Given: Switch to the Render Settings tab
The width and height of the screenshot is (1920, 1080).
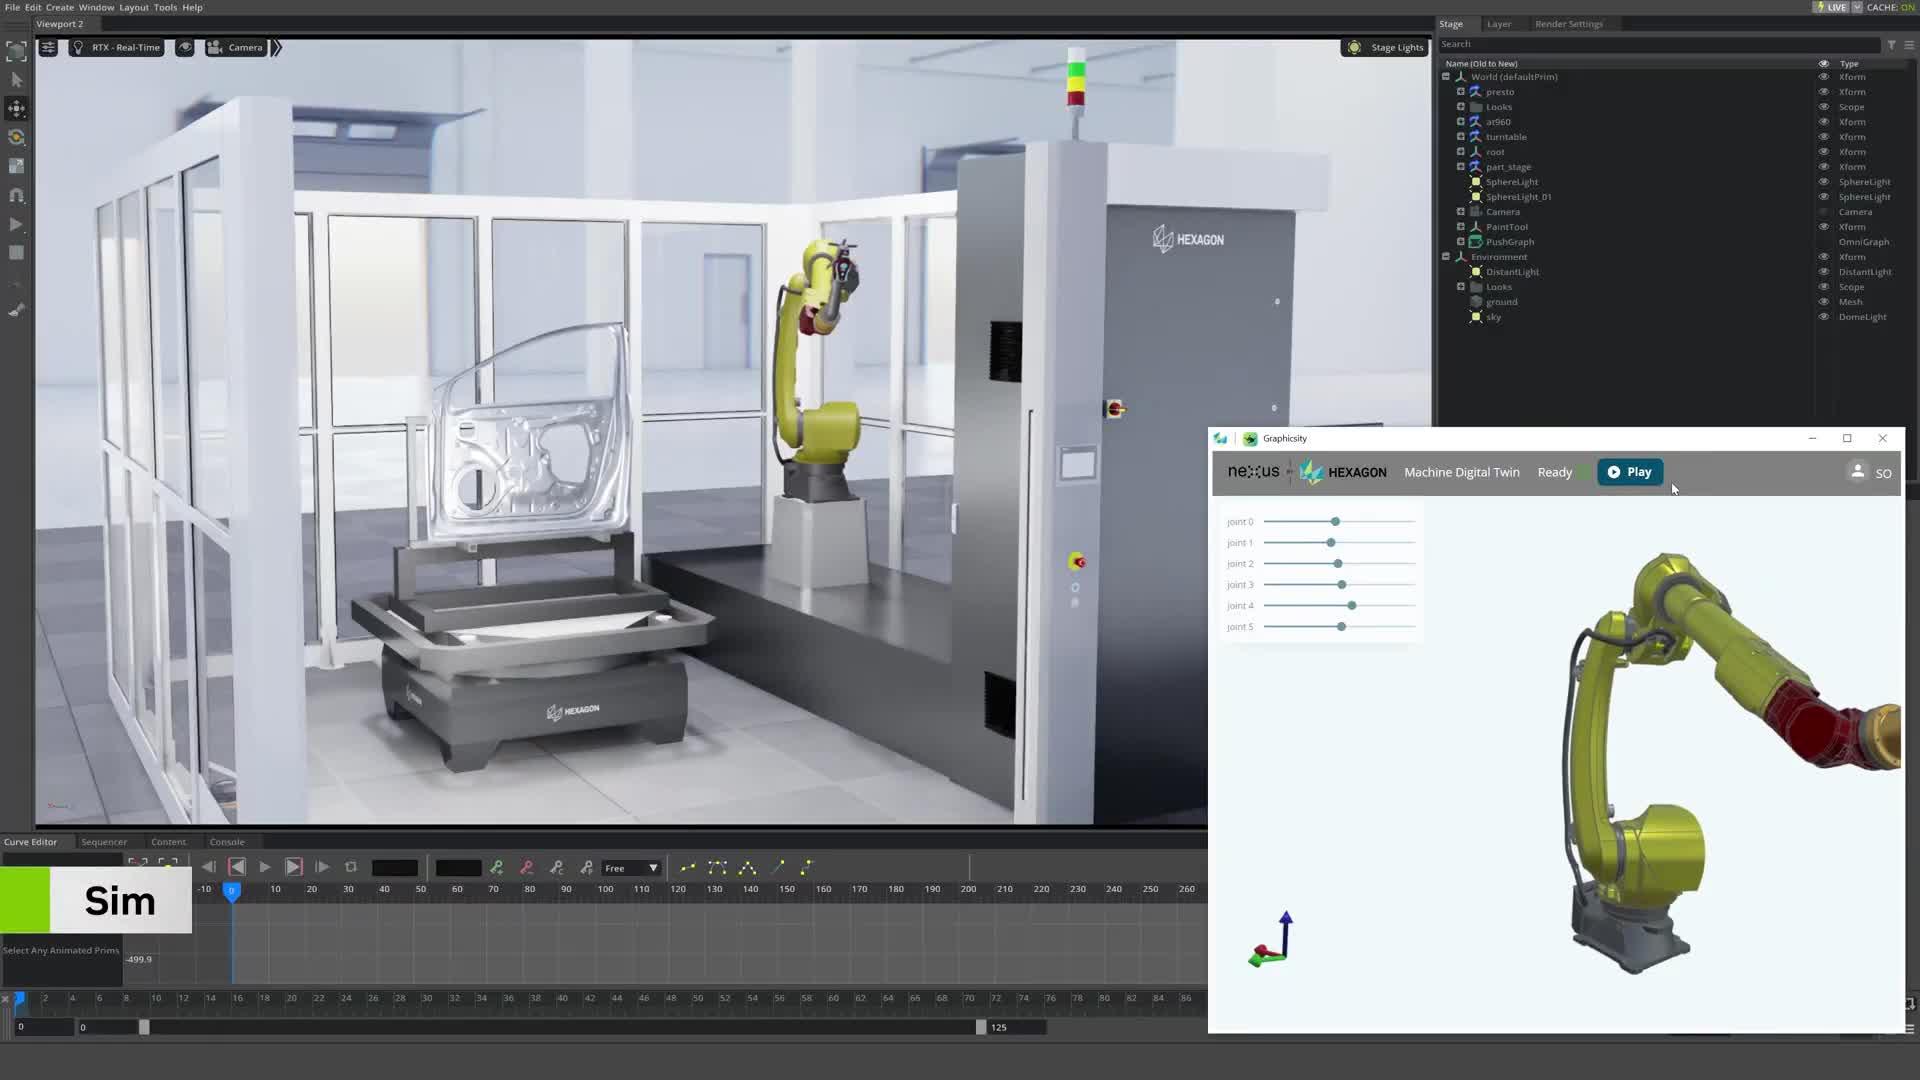Looking at the screenshot, I should point(1568,24).
